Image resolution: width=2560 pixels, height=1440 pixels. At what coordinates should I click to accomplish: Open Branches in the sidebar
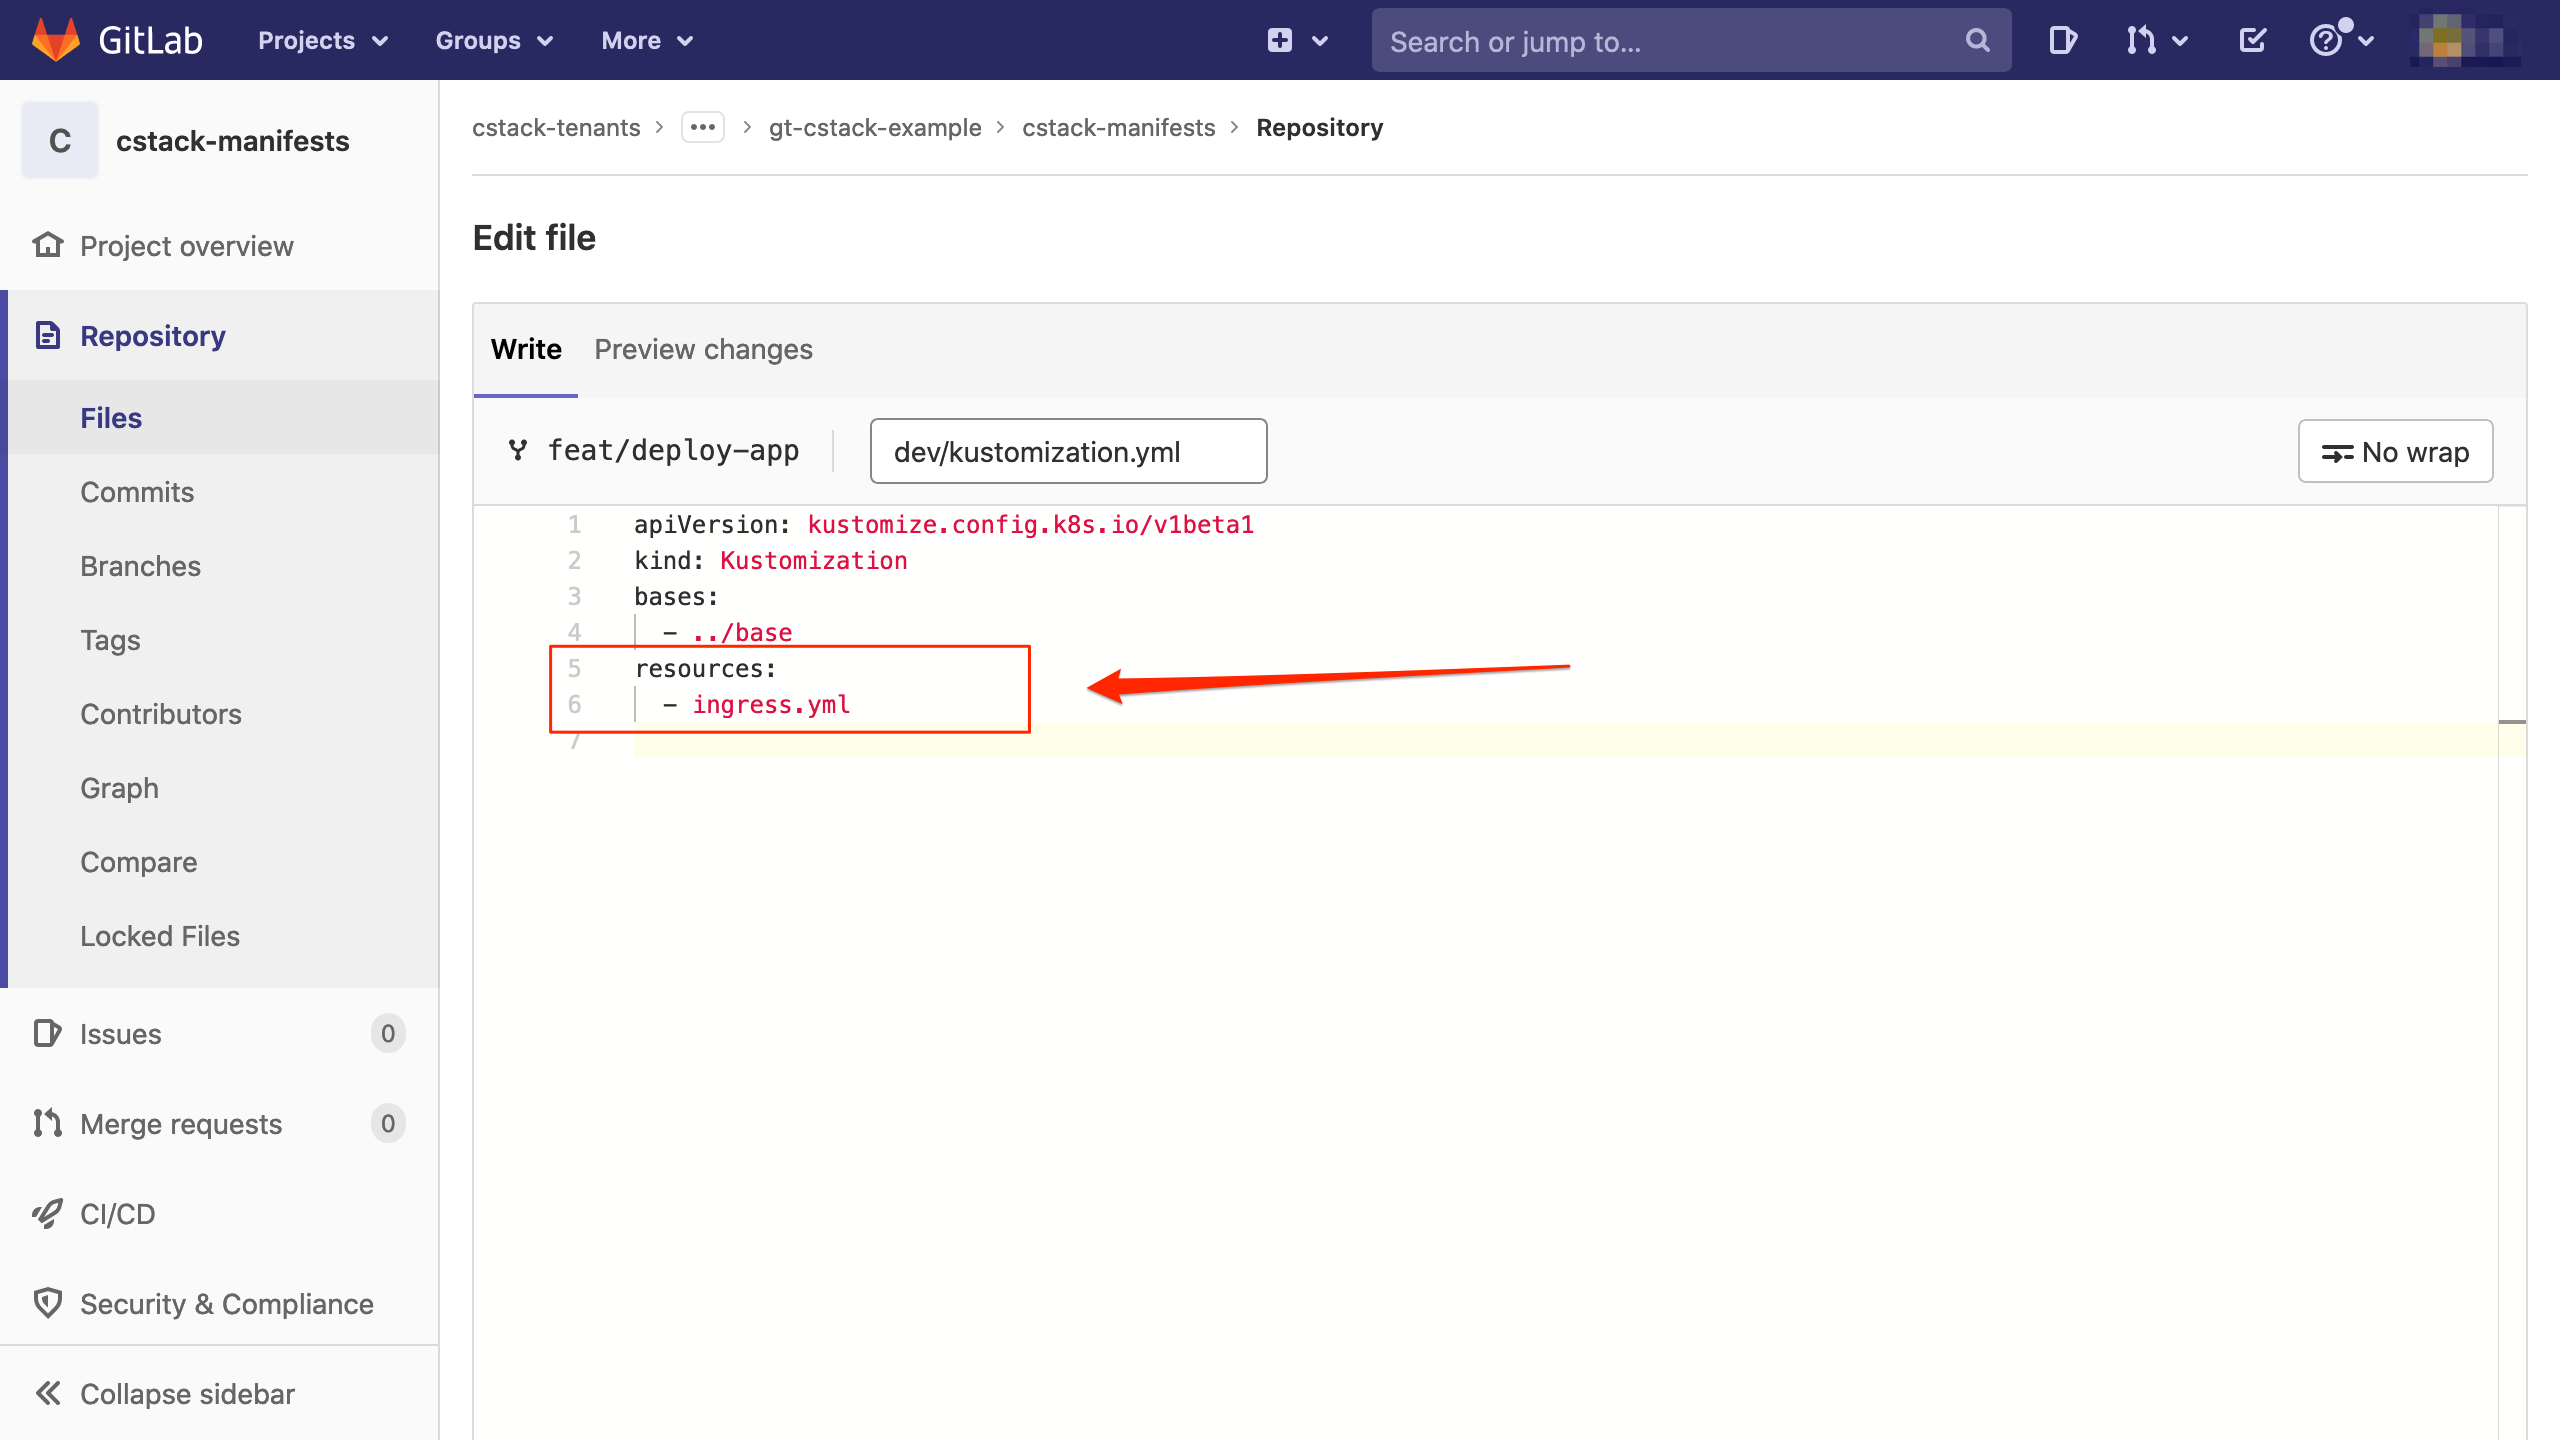[x=140, y=566]
